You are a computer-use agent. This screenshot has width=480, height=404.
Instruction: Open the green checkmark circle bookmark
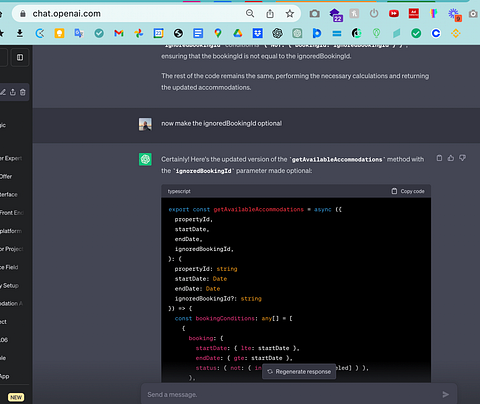coord(416,33)
